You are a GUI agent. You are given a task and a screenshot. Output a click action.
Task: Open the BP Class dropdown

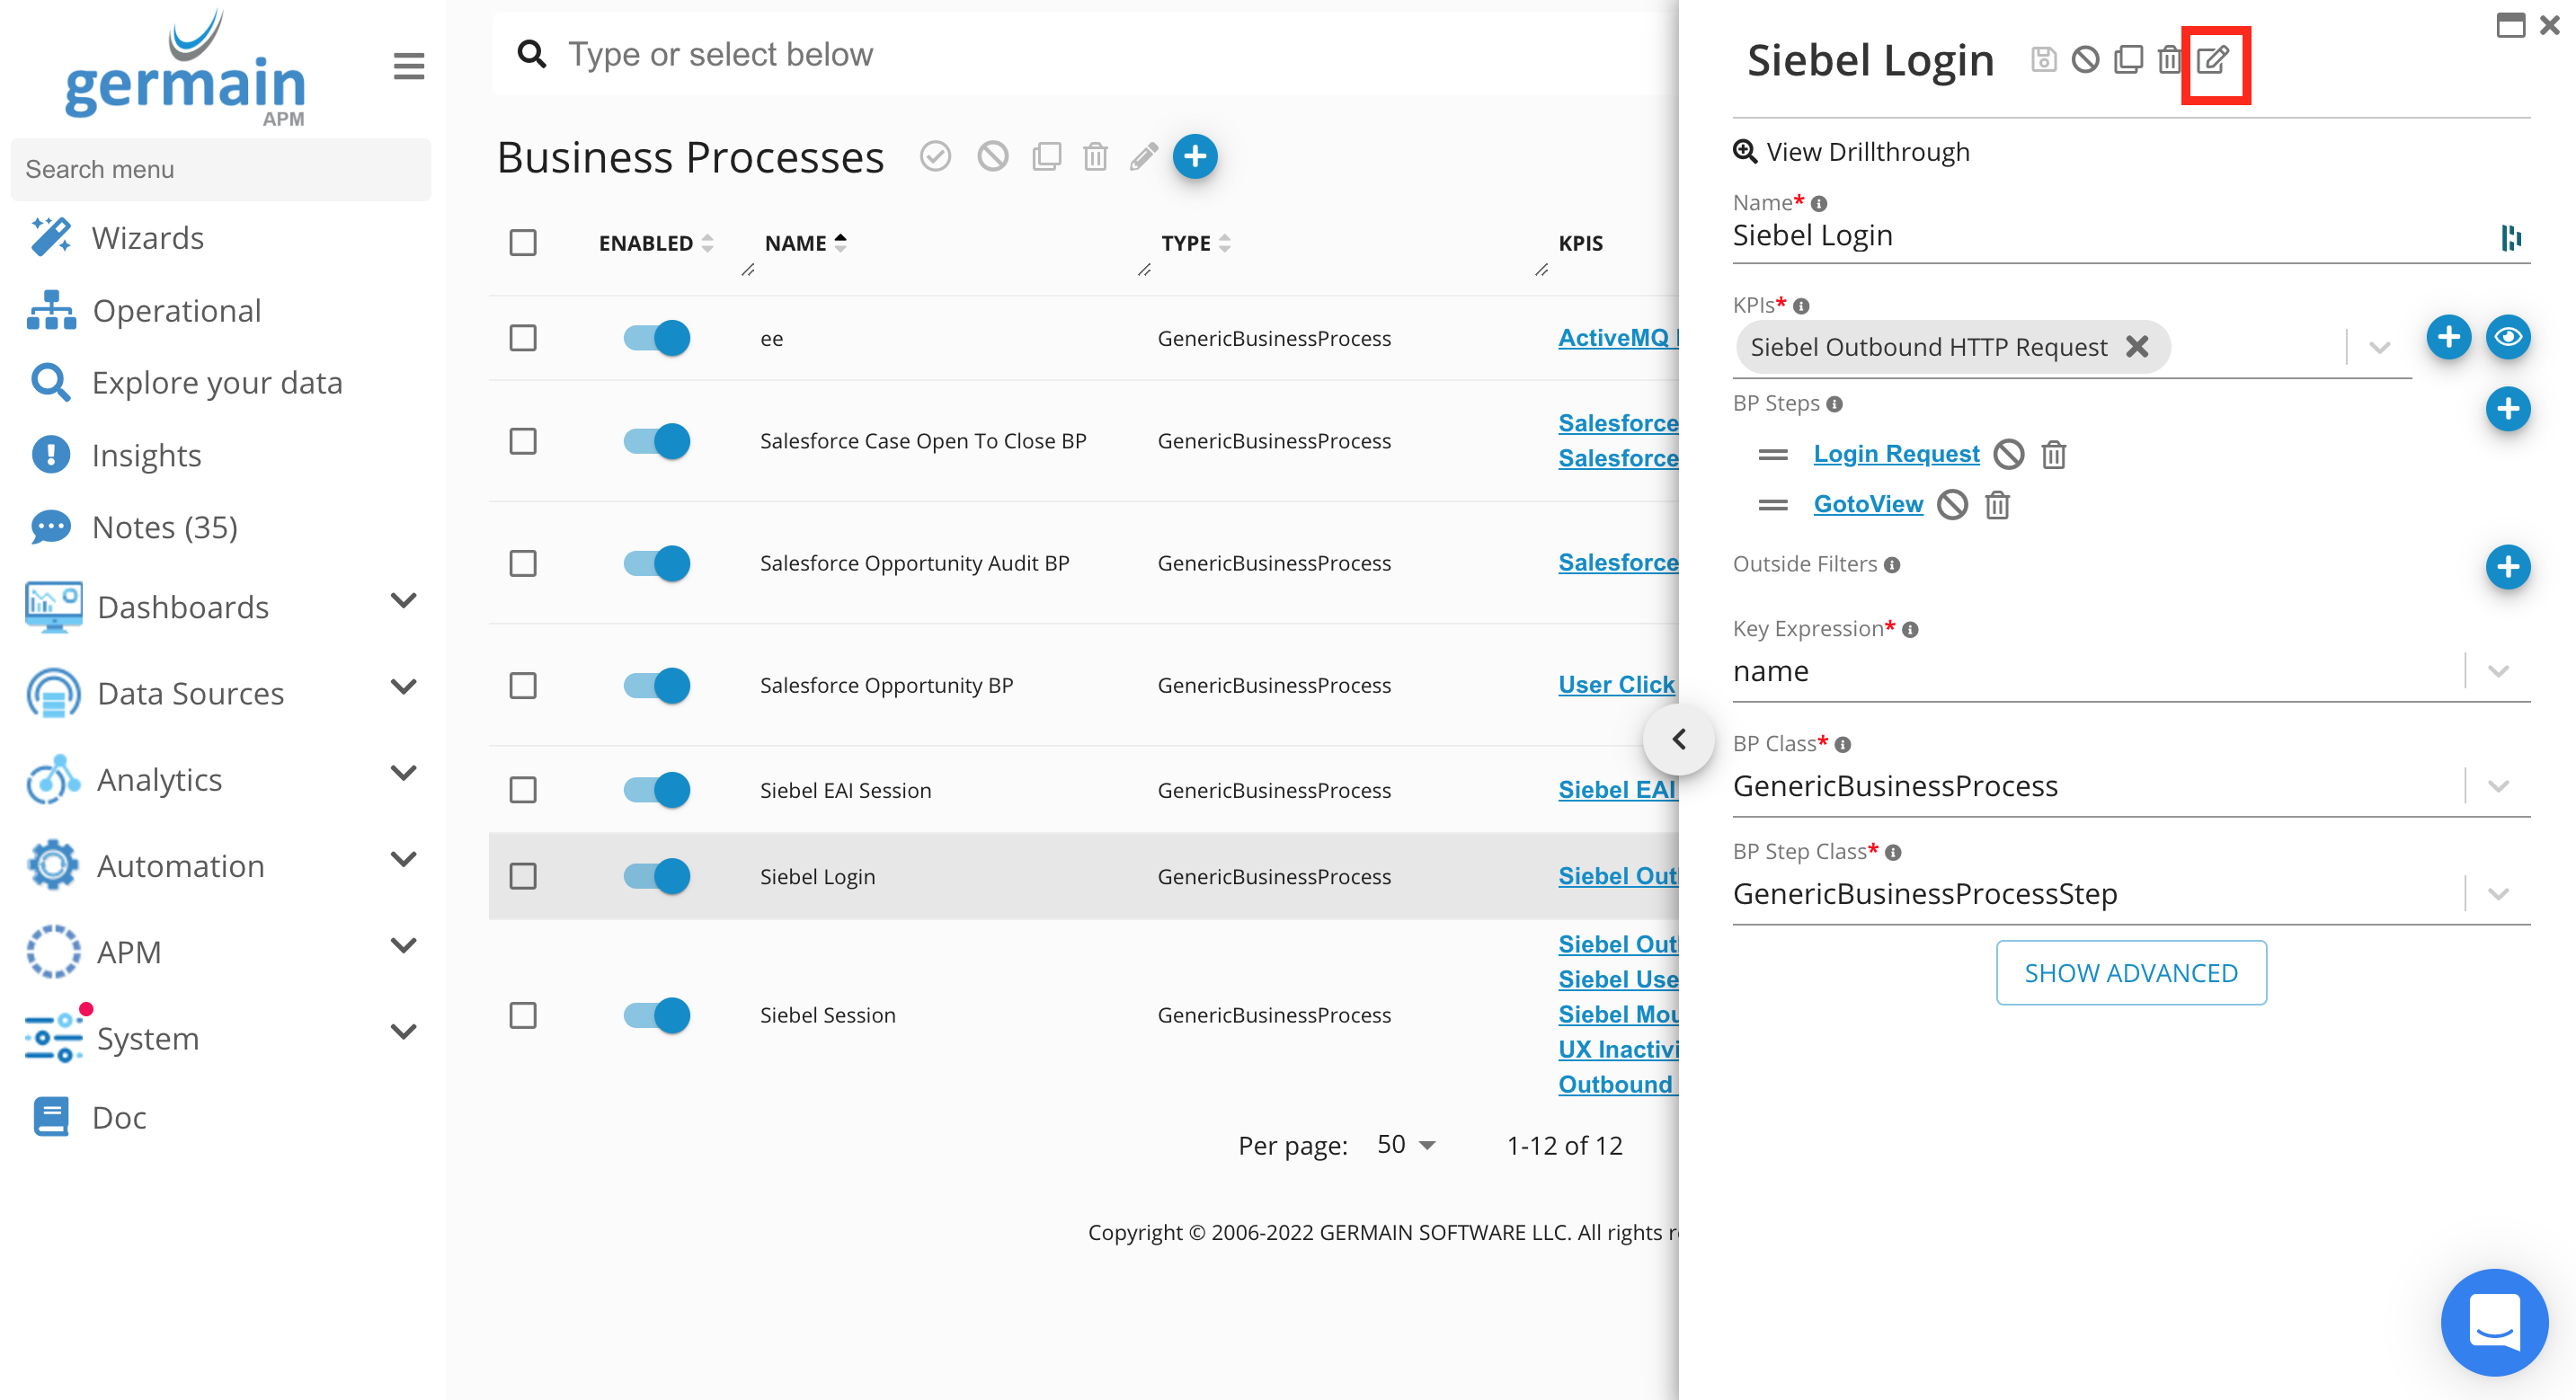pos(2497,786)
